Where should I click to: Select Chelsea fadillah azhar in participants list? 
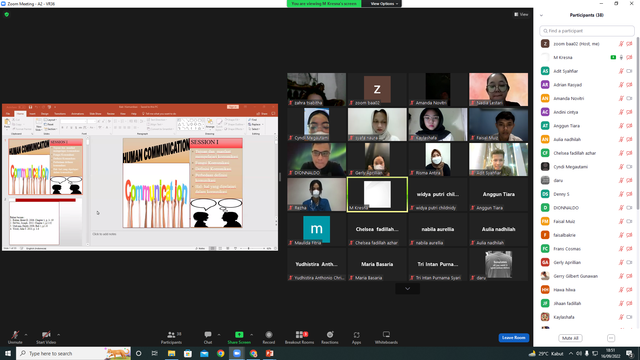pos(587,153)
